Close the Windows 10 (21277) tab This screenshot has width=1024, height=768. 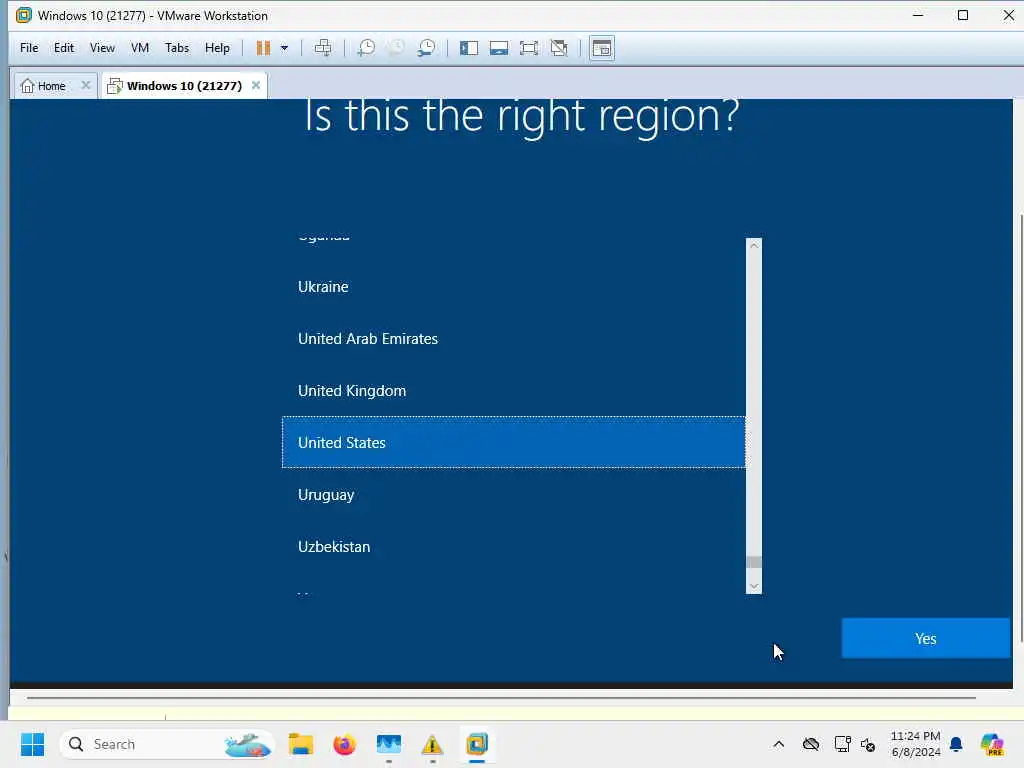click(x=256, y=85)
